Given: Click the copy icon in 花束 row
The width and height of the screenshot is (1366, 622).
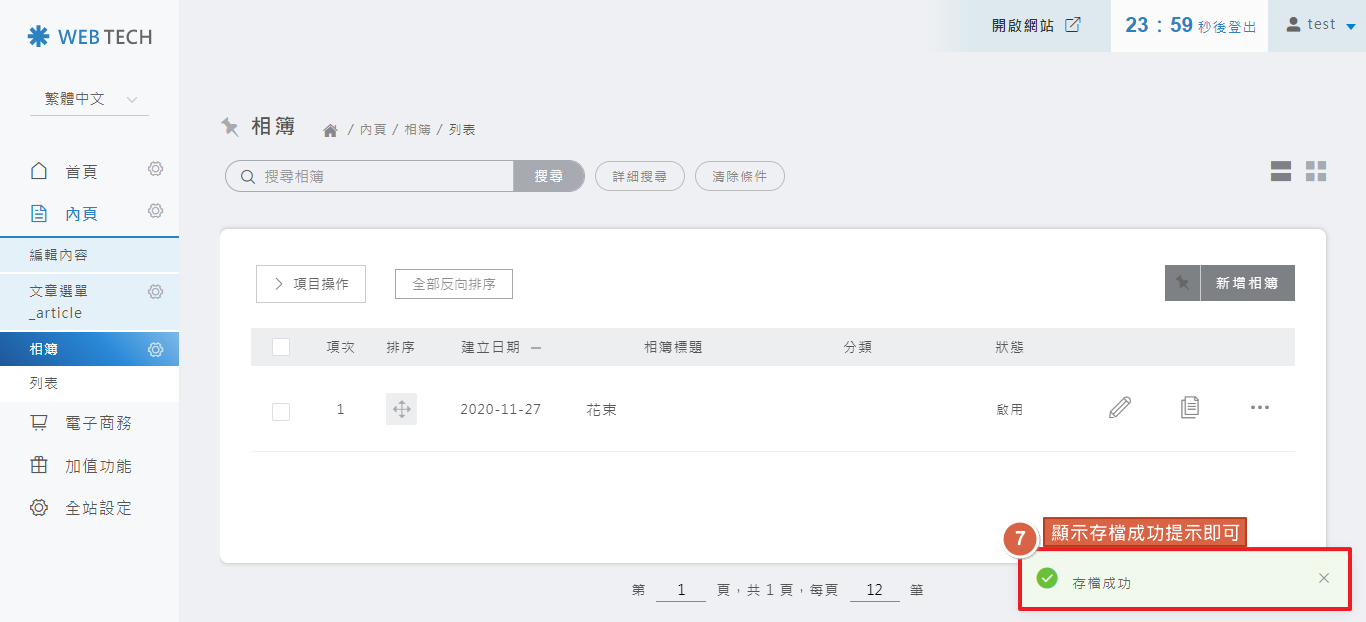Looking at the screenshot, I should 1189,408.
